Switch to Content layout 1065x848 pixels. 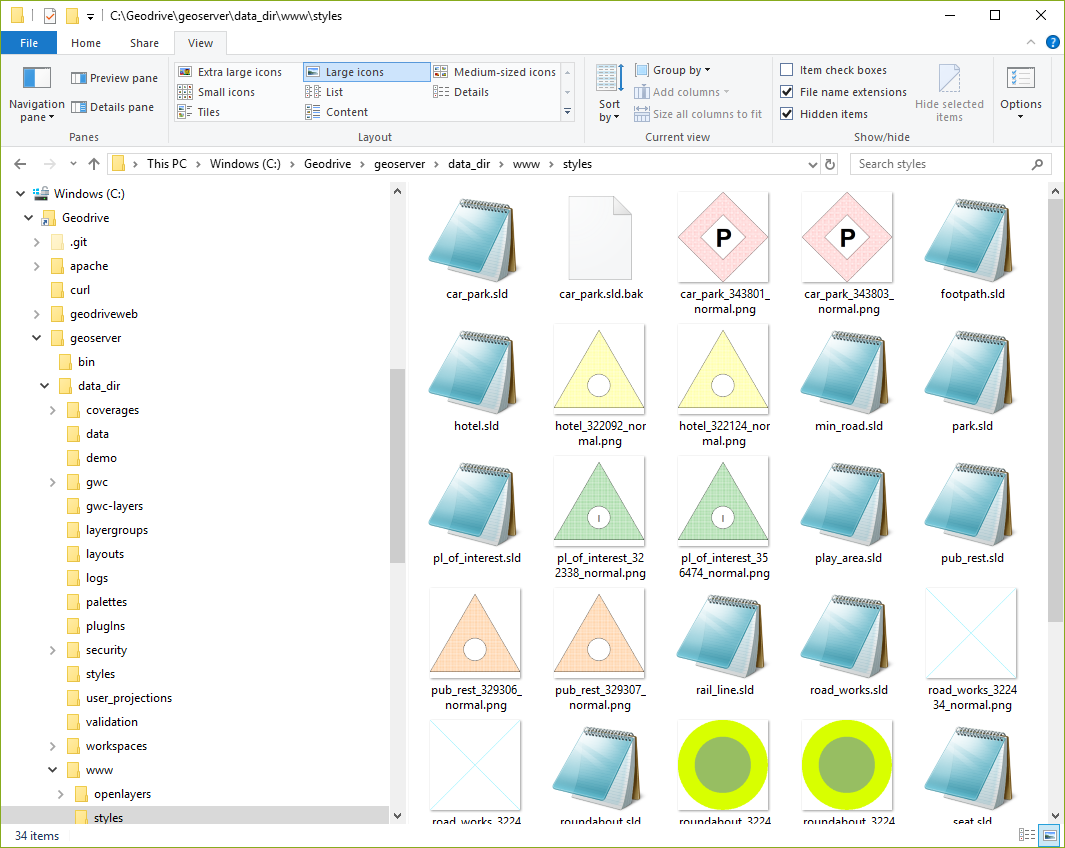[x=337, y=112]
